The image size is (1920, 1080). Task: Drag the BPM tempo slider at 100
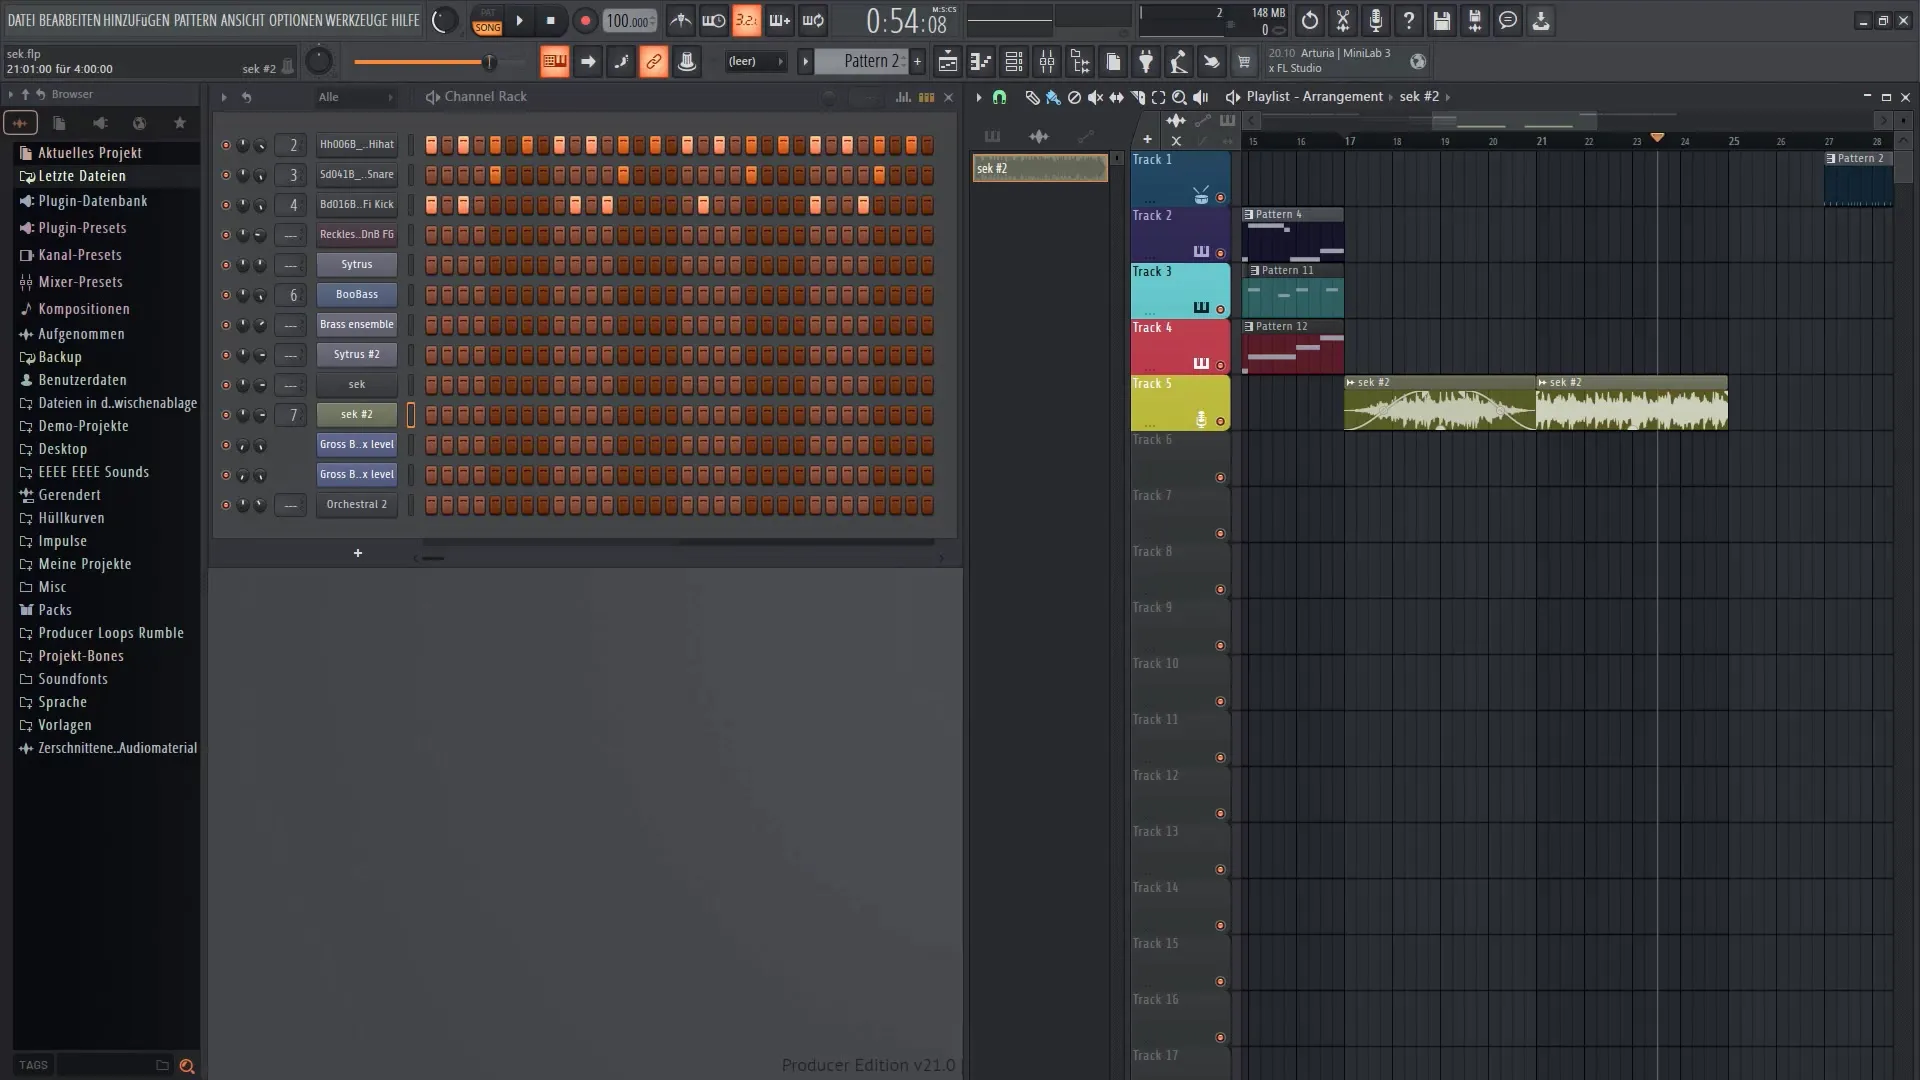629,20
